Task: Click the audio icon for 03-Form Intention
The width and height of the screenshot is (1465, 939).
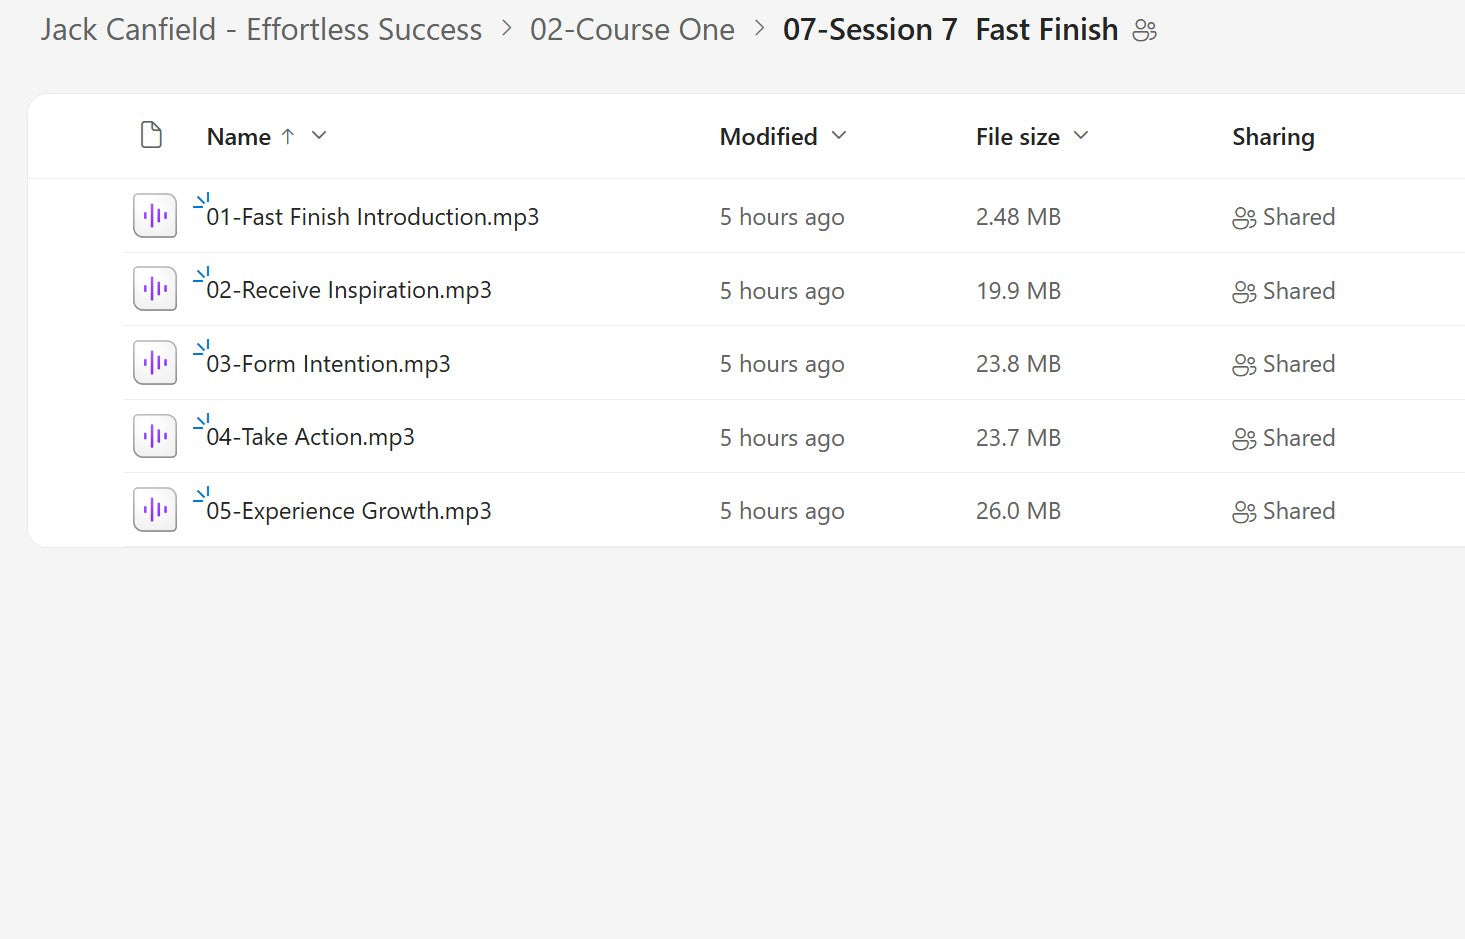Action: pyautogui.click(x=154, y=362)
